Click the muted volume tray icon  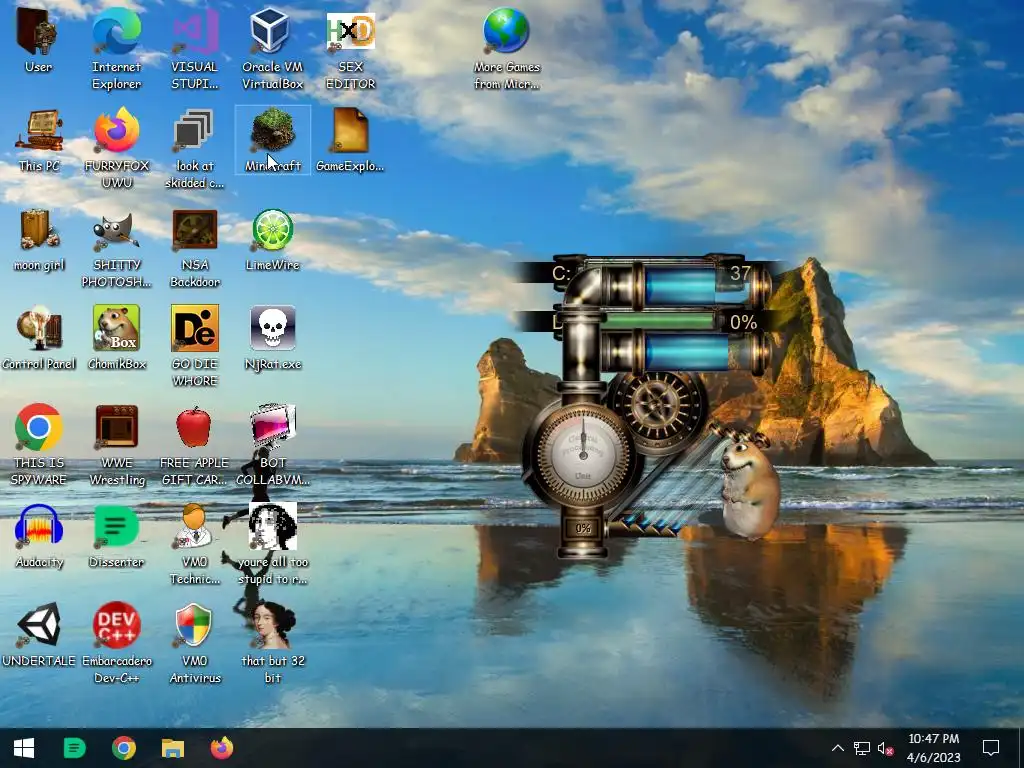click(x=886, y=748)
